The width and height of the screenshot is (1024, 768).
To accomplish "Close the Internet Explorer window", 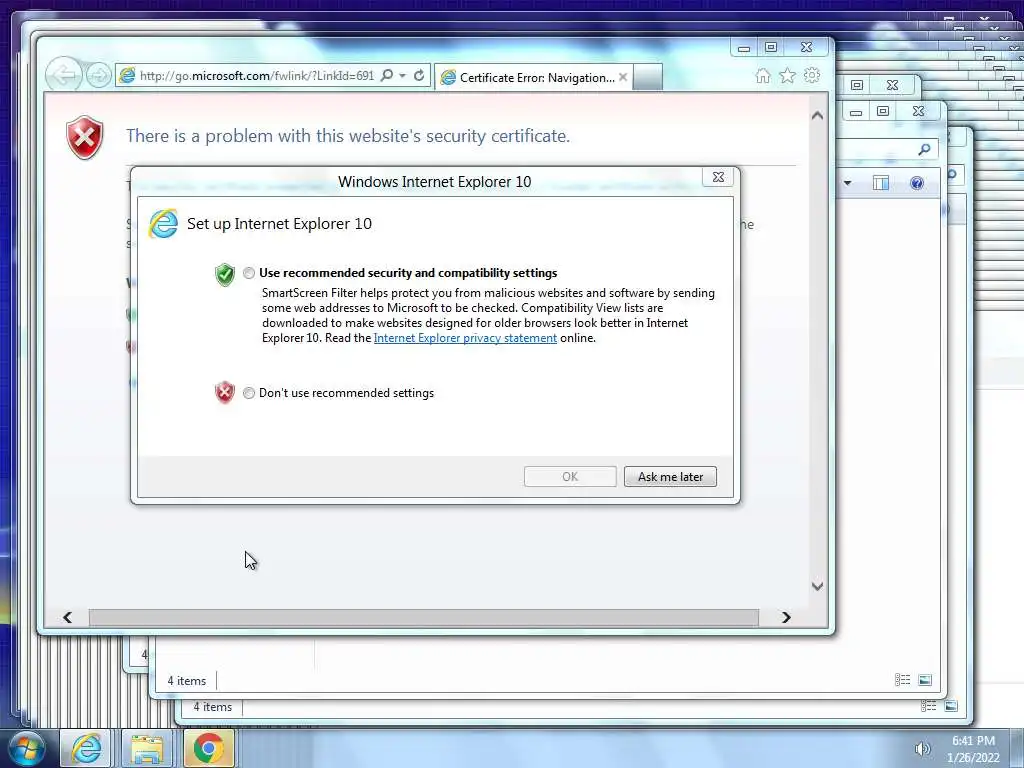I will [807, 47].
